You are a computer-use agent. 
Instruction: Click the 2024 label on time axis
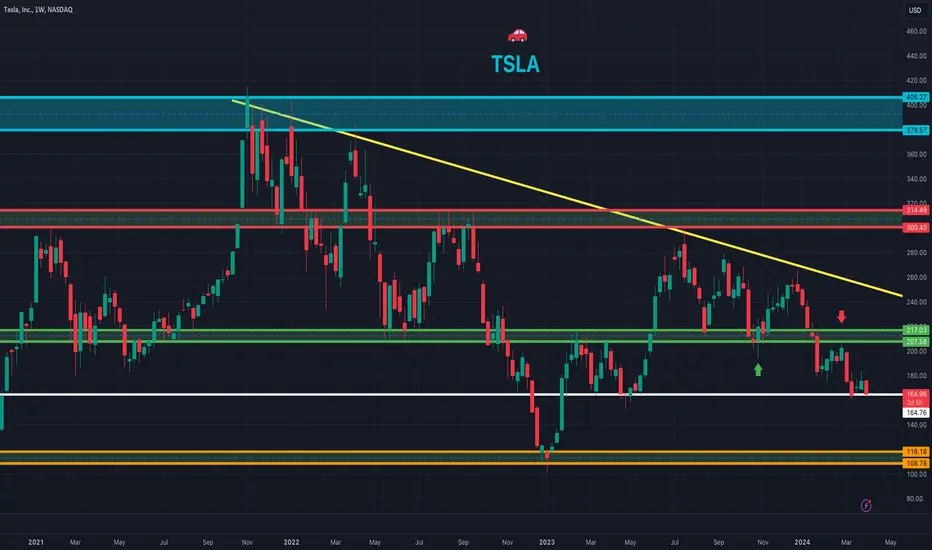[x=802, y=542]
